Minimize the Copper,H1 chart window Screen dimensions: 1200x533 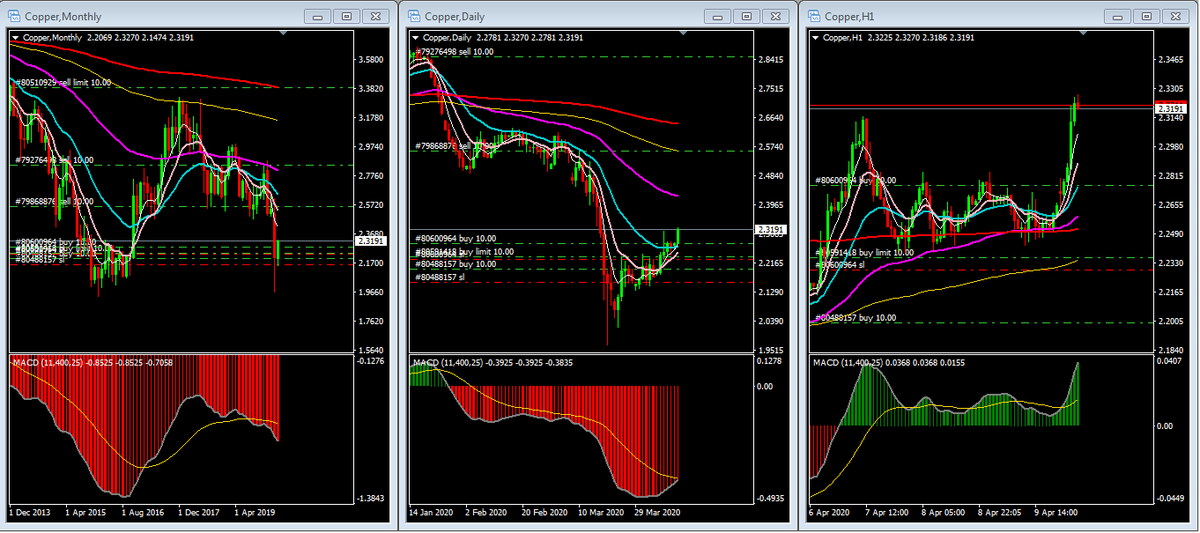(1117, 16)
